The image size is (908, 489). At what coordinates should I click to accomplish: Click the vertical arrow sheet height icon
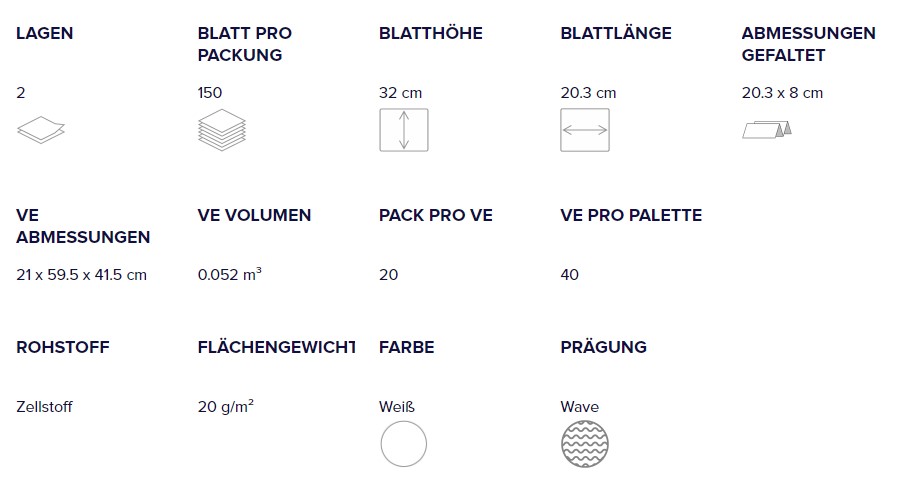(404, 130)
